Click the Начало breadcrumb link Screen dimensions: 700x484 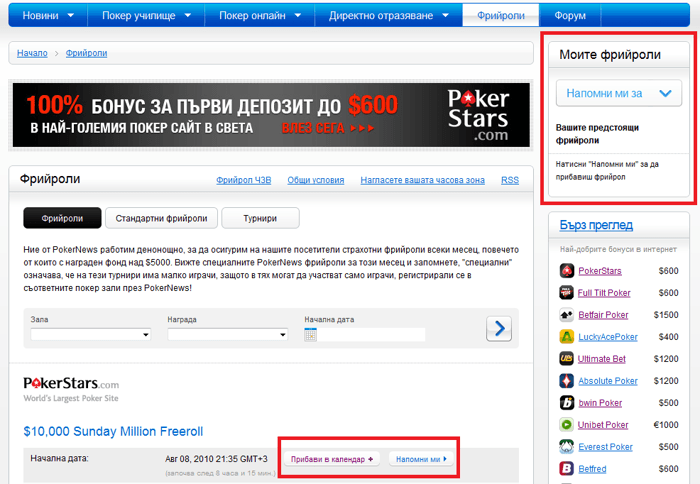(32, 53)
